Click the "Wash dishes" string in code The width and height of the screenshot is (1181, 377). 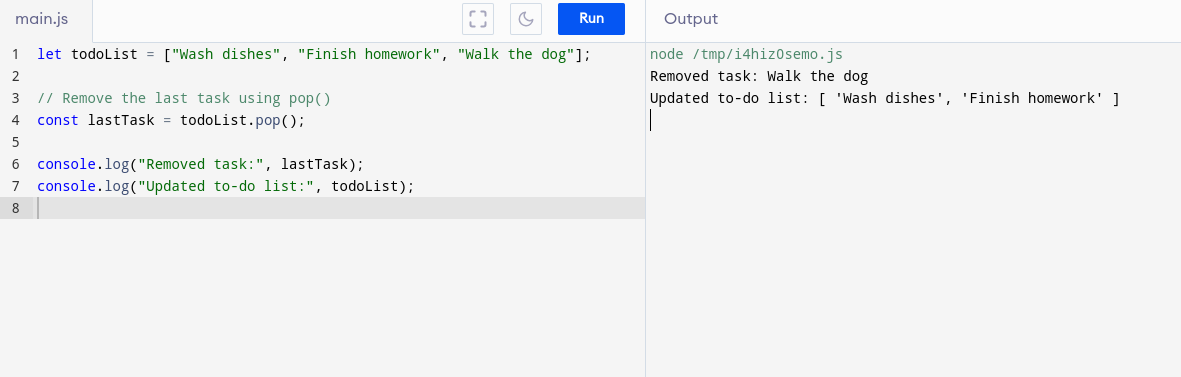226,55
